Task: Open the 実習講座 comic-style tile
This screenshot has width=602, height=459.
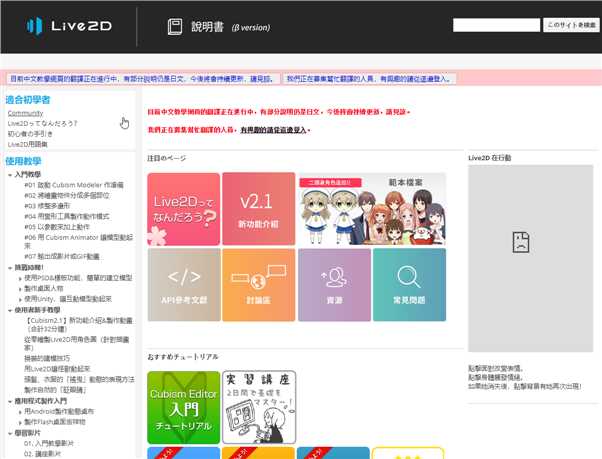Action: (259, 407)
